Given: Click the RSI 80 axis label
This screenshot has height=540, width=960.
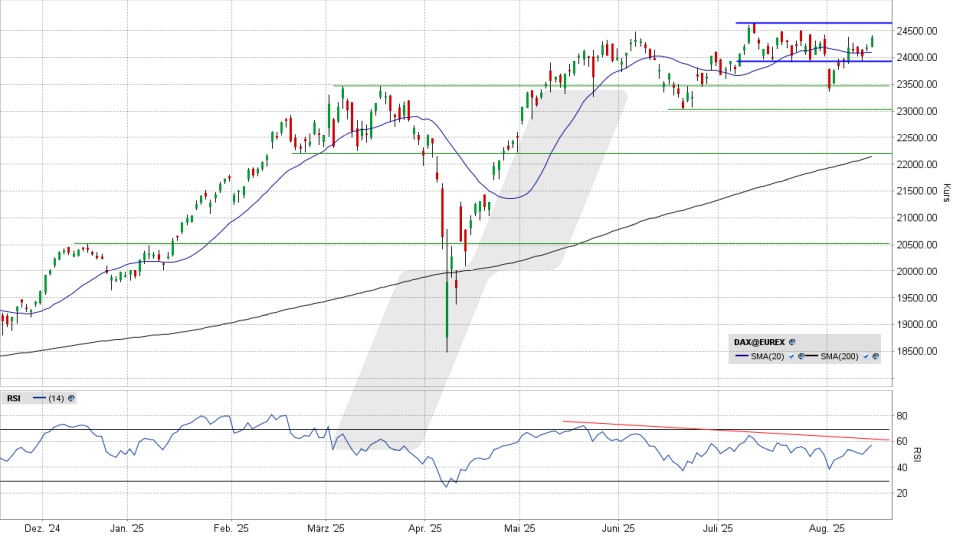Looking at the screenshot, I should click(x=902, y=416).
